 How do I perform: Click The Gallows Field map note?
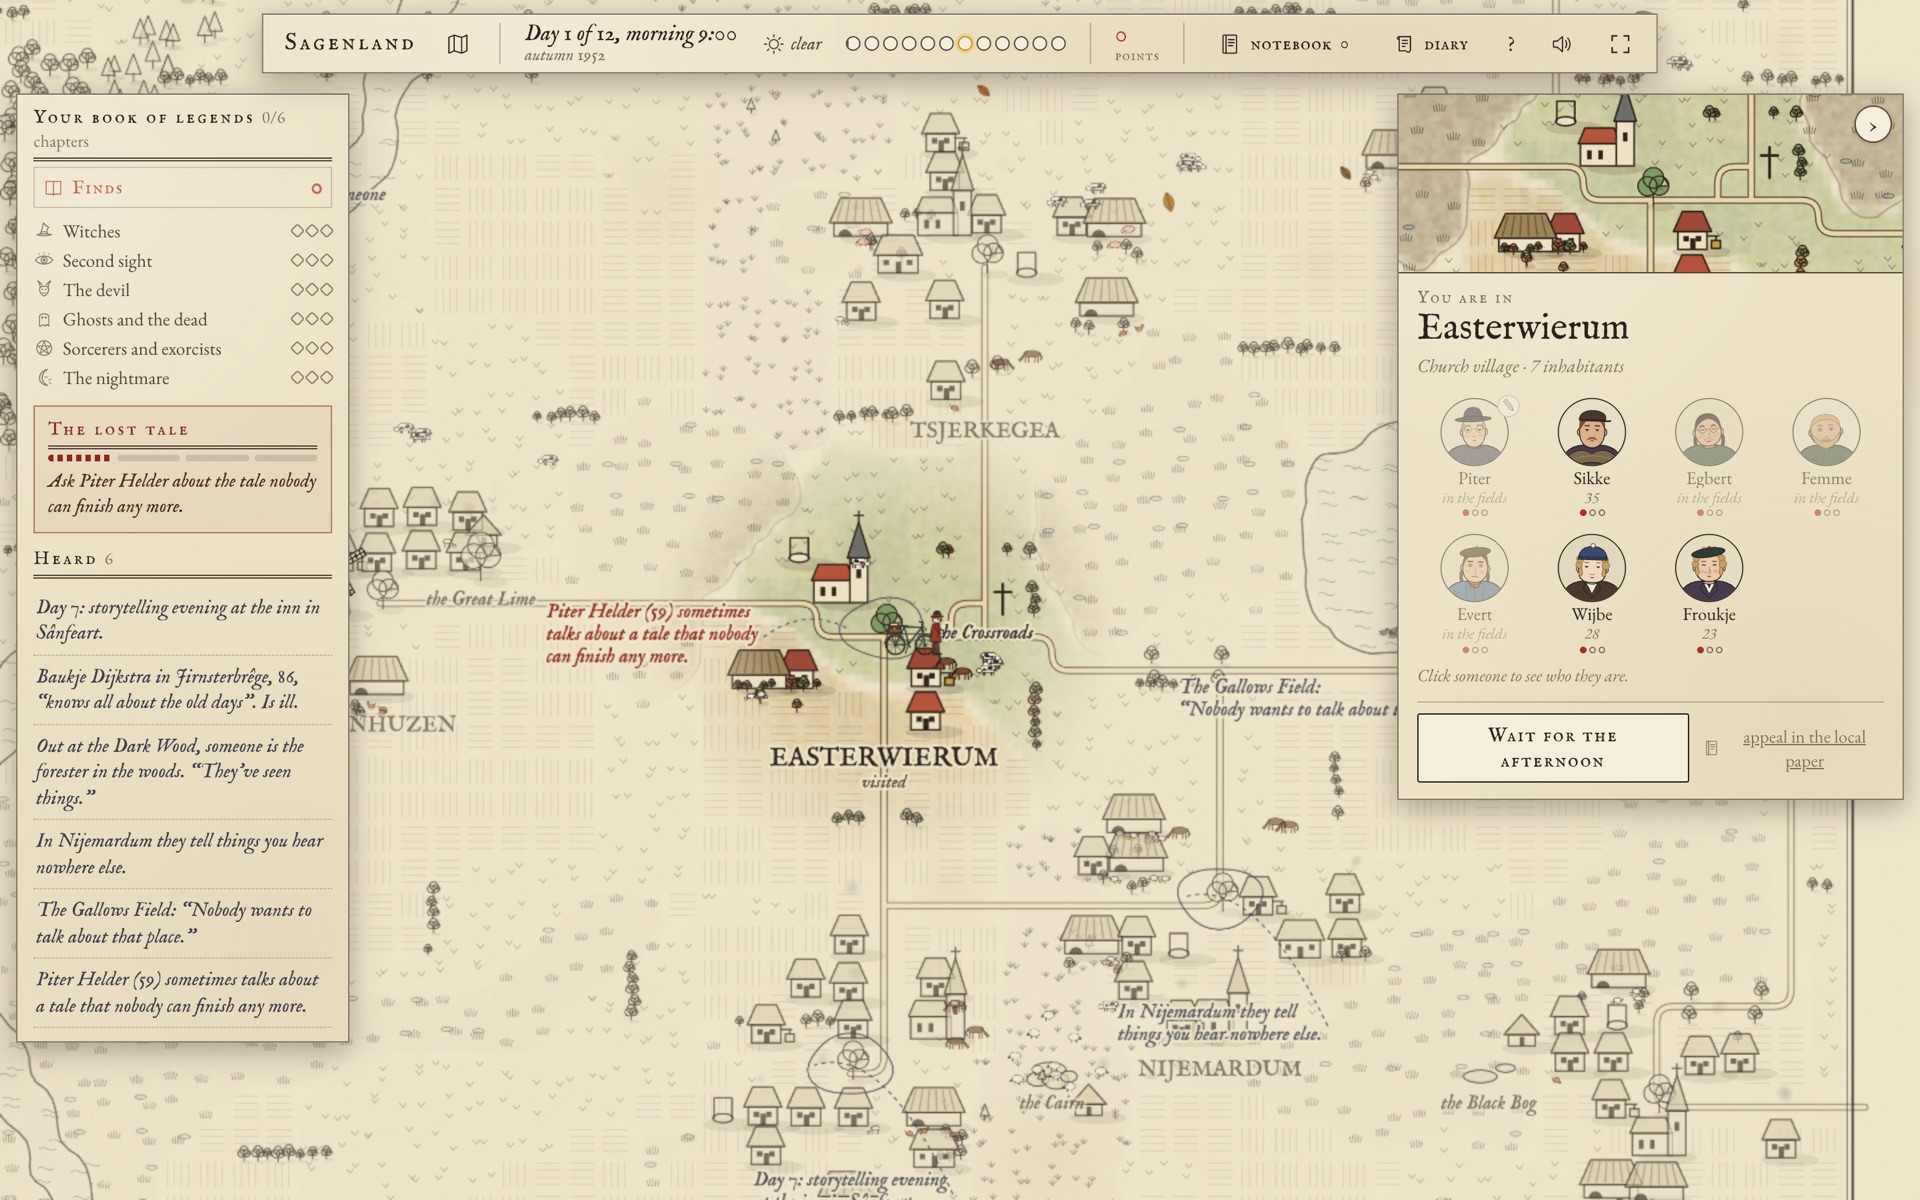tap(1287, 697)
